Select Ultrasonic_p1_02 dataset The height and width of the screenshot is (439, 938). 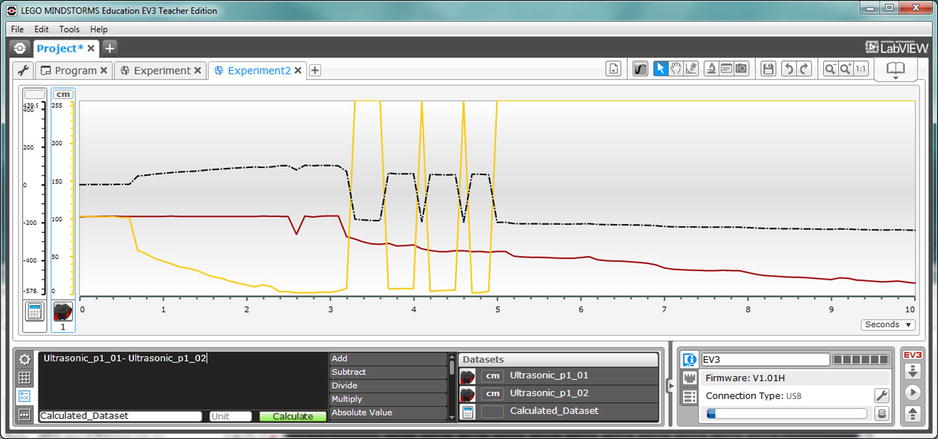click(x=559, y=394)
